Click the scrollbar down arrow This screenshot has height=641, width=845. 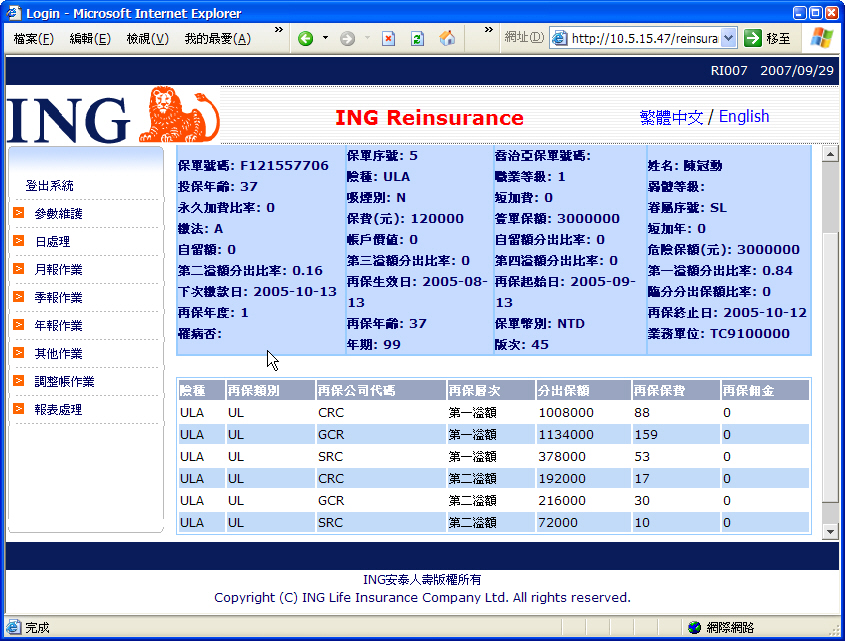point(830,532)
